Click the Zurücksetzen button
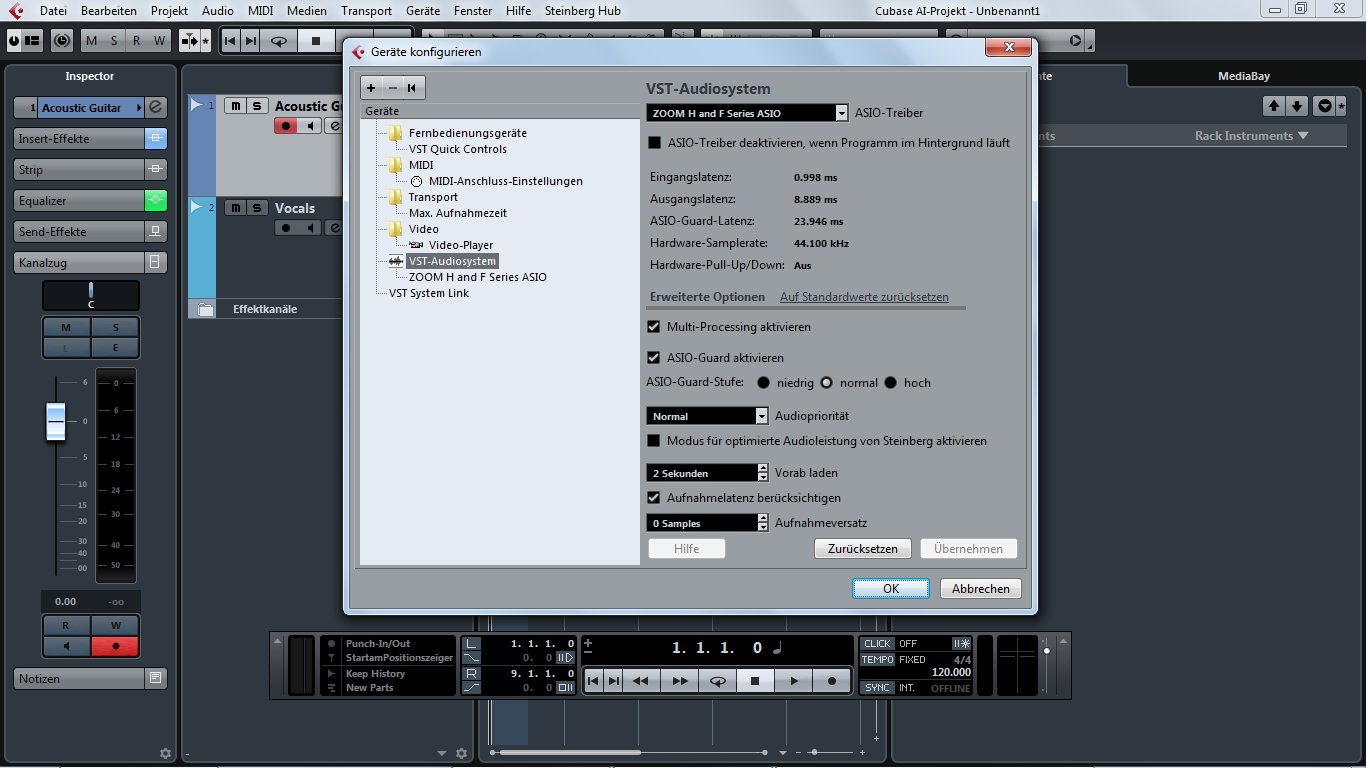 (x=863, y=549)
